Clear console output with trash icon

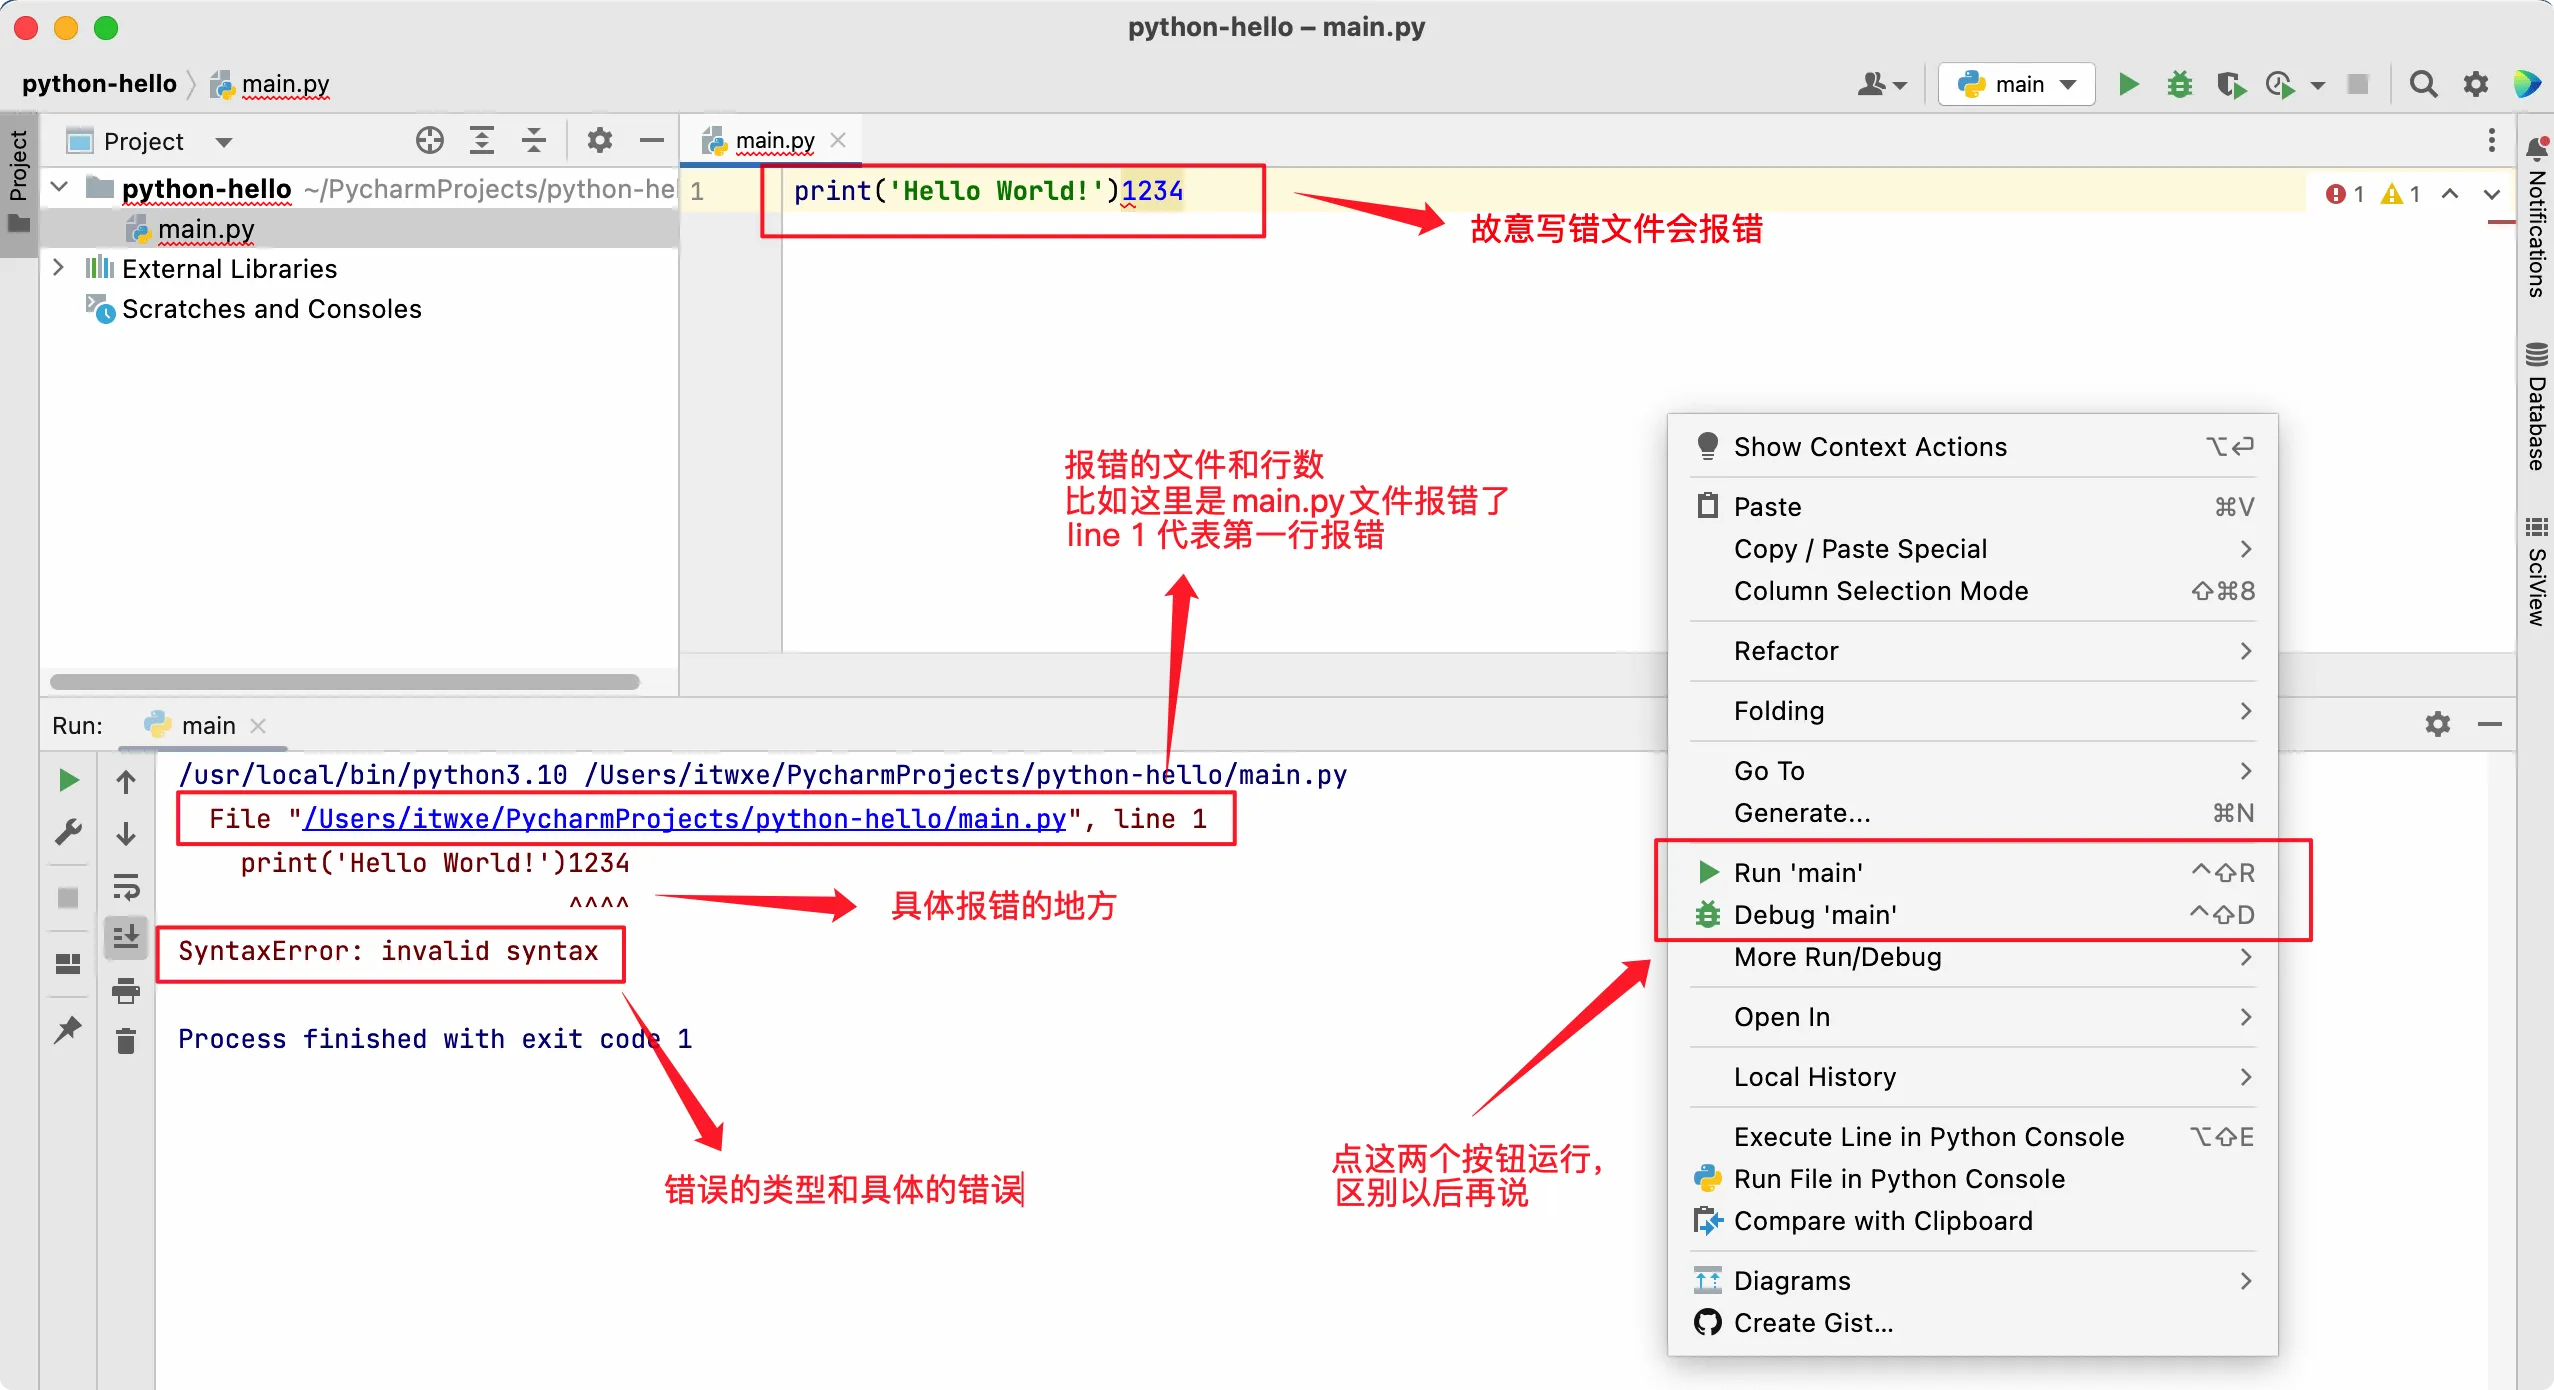tap(126, 1041)
